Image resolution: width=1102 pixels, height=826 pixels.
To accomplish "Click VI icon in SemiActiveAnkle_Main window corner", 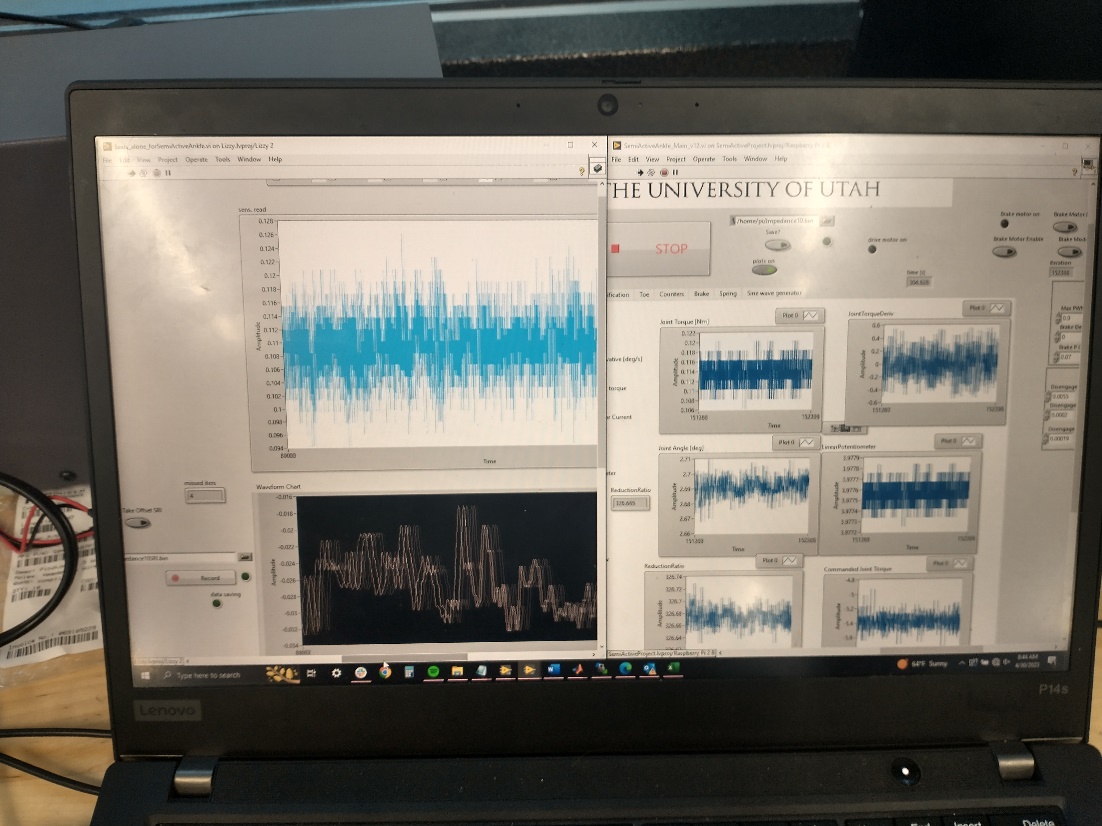I will click(1089, 166).
